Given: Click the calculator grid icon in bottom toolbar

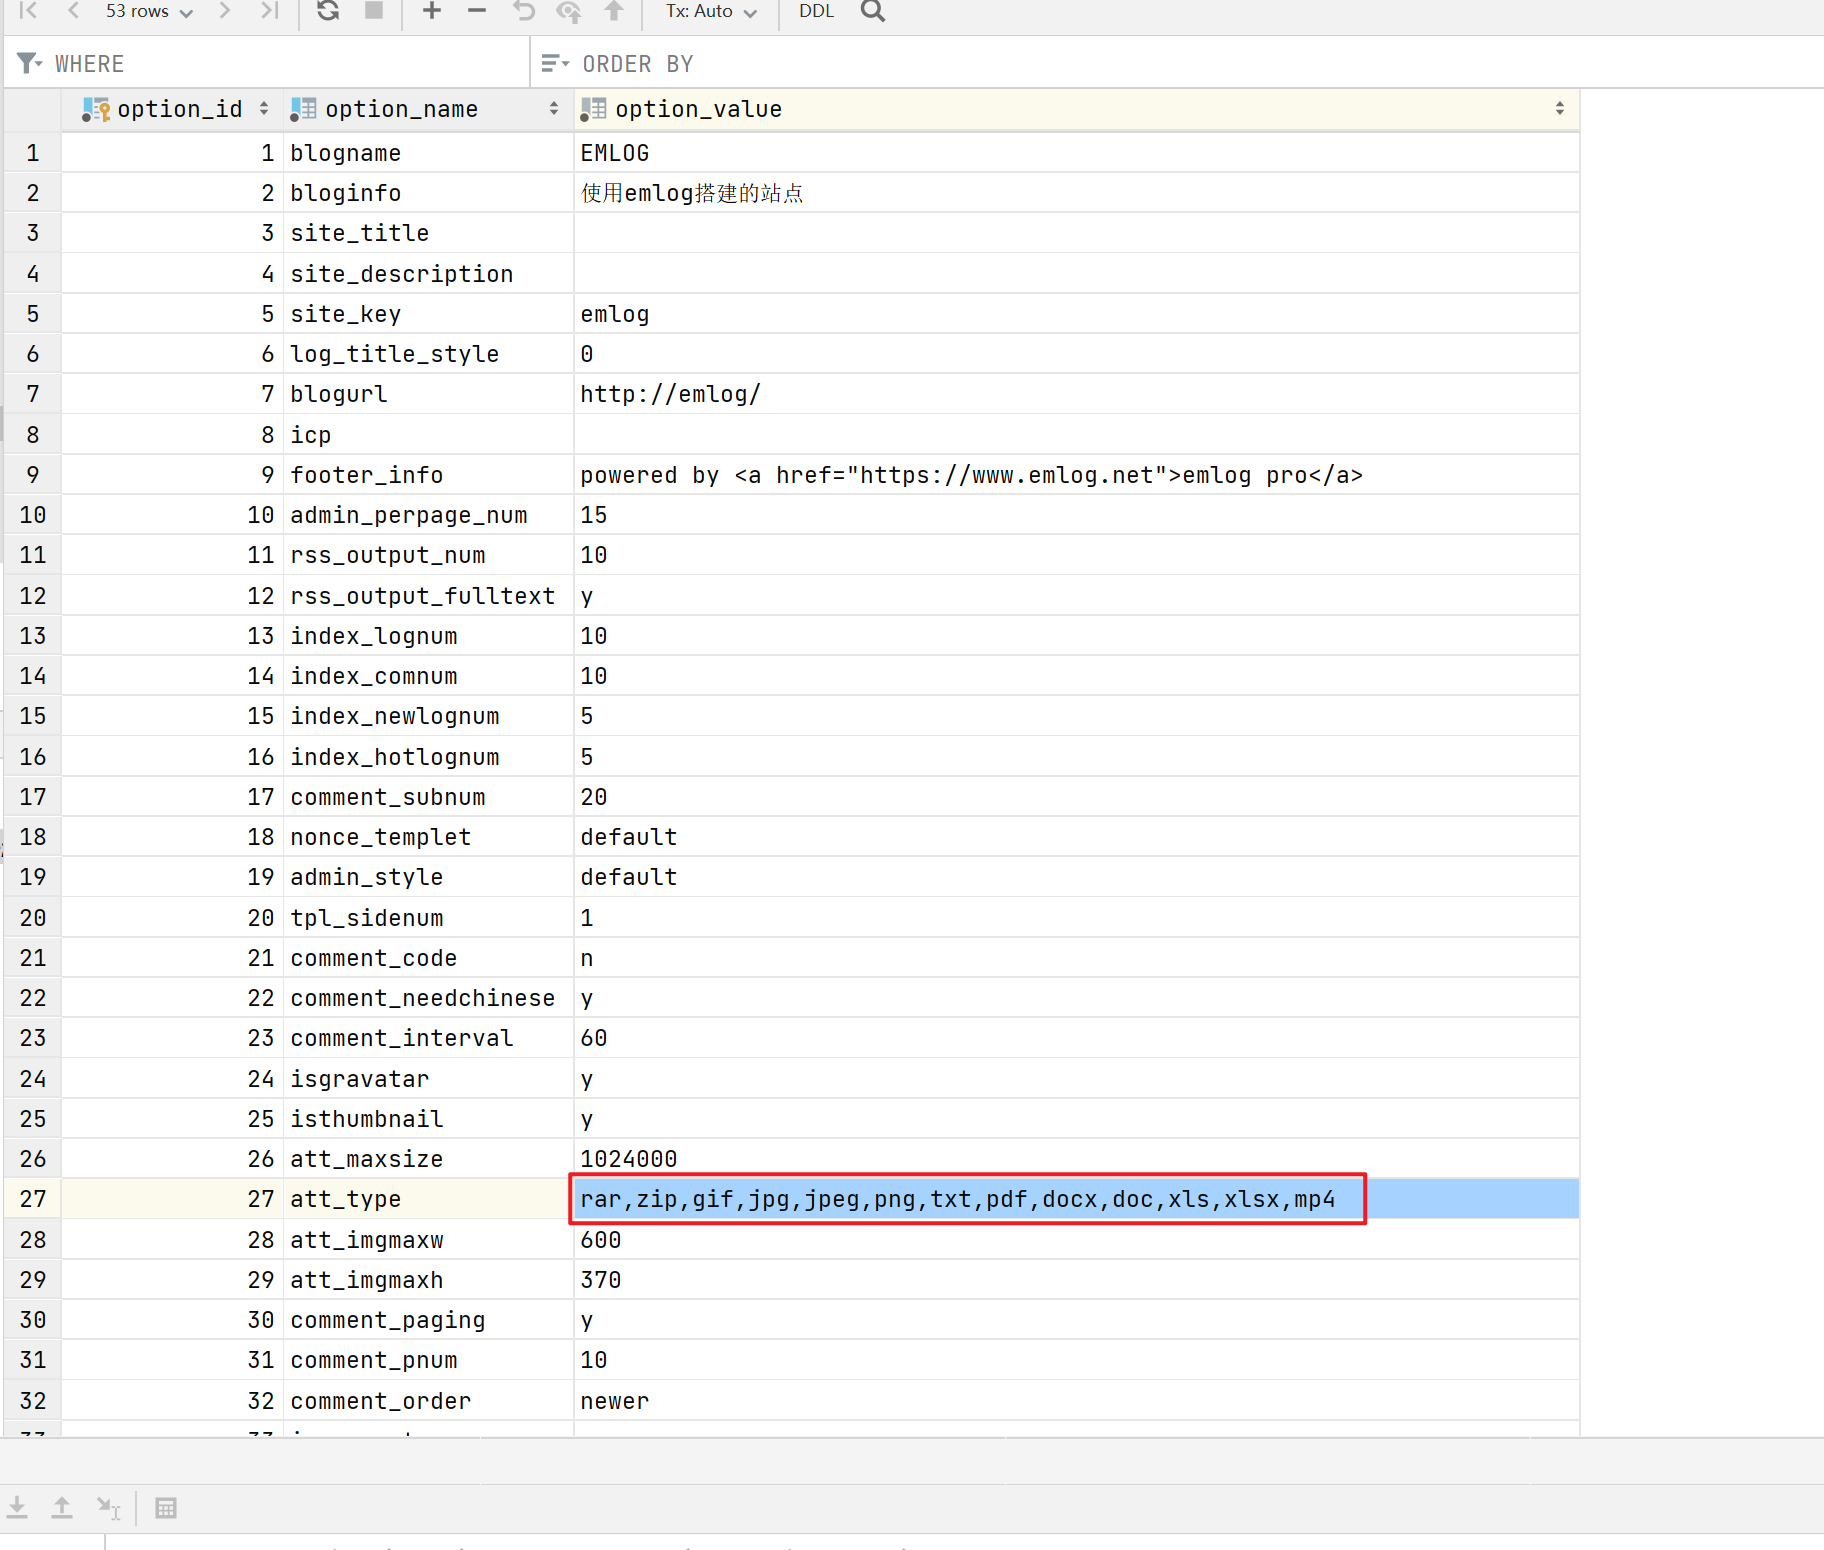Looking at the screenshot, I should click(x=166, y=1508).
